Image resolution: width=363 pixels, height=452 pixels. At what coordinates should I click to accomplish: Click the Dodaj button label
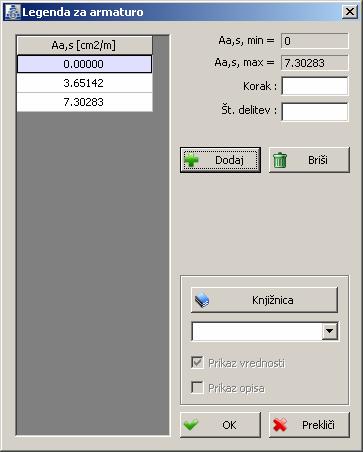229,160
